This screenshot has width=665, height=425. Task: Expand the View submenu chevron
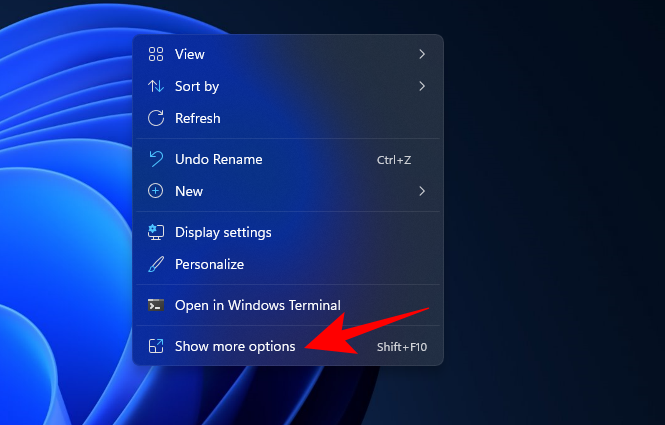pyautogui.click(x=422, y=54)
